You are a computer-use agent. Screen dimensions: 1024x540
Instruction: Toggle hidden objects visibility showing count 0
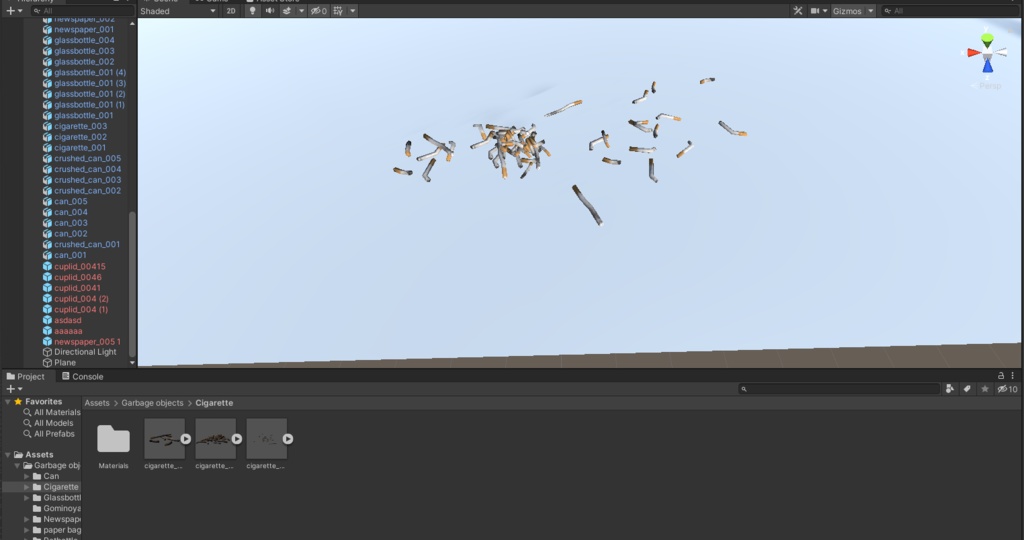coord(319,11)
